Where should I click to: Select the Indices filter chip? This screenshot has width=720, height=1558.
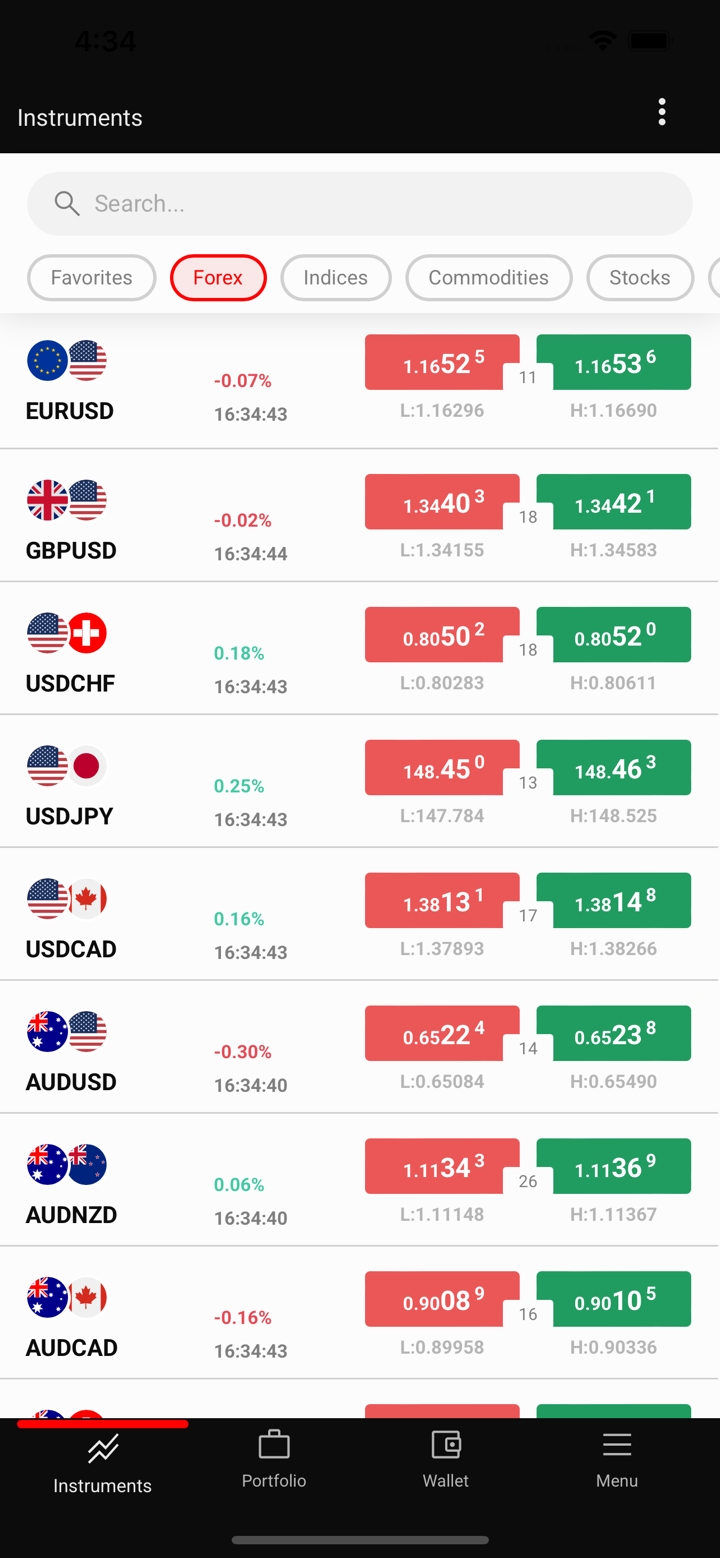(336, 278)
